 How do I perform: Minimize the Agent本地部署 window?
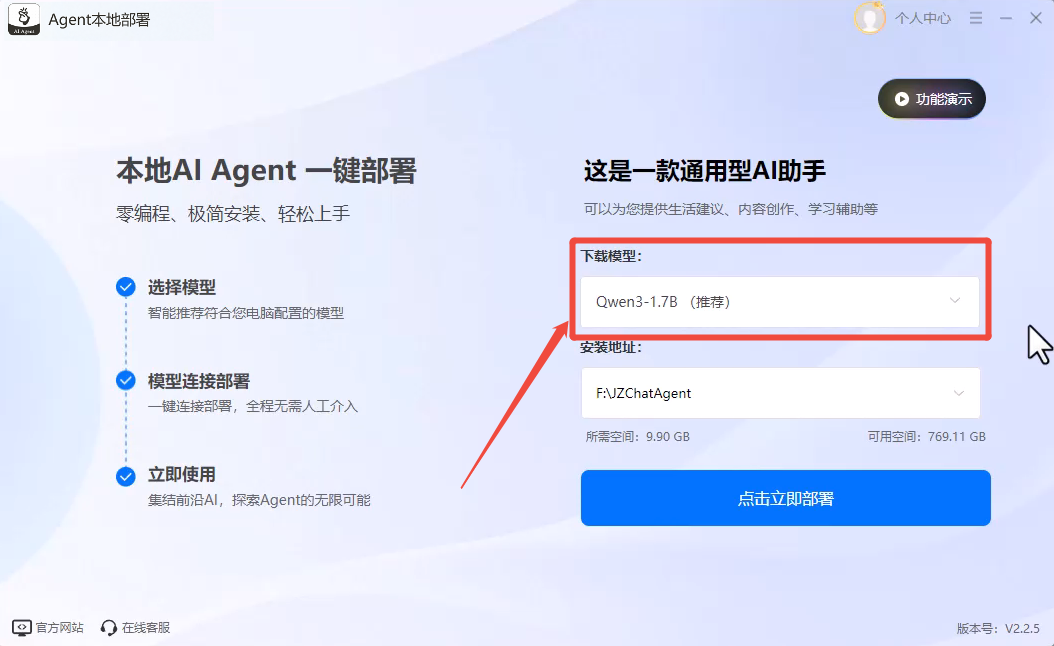1006,19
